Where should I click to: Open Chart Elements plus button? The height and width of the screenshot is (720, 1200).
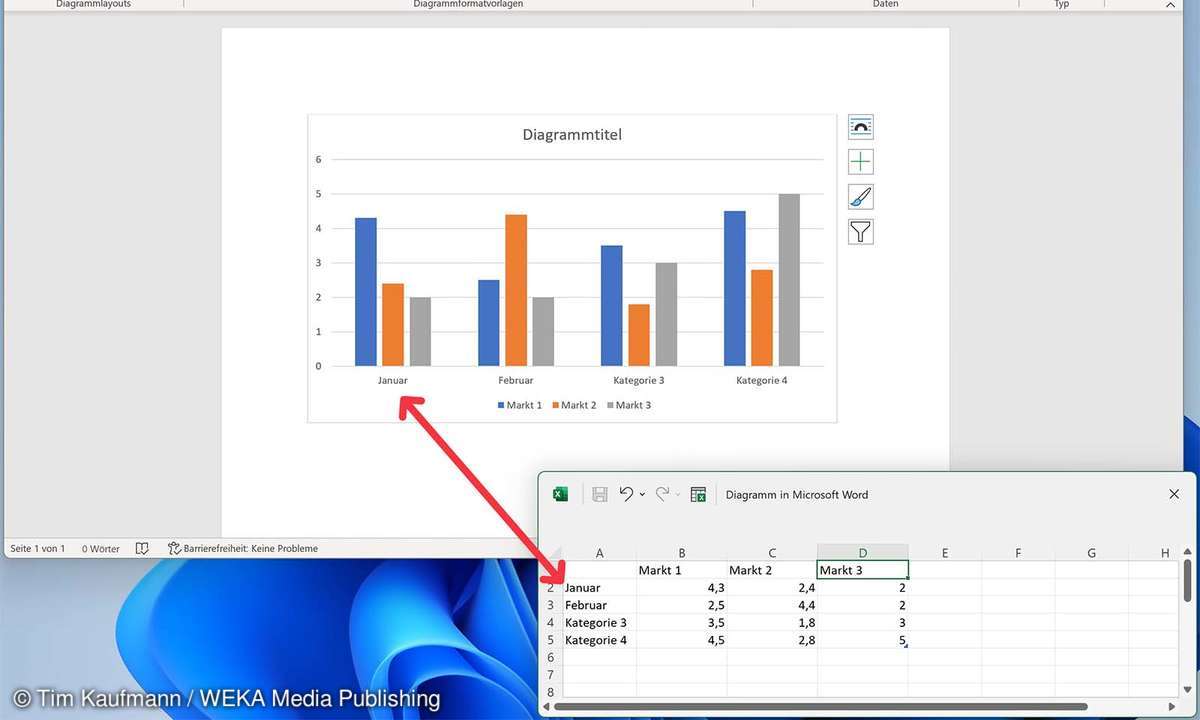(x=860, y=162)
